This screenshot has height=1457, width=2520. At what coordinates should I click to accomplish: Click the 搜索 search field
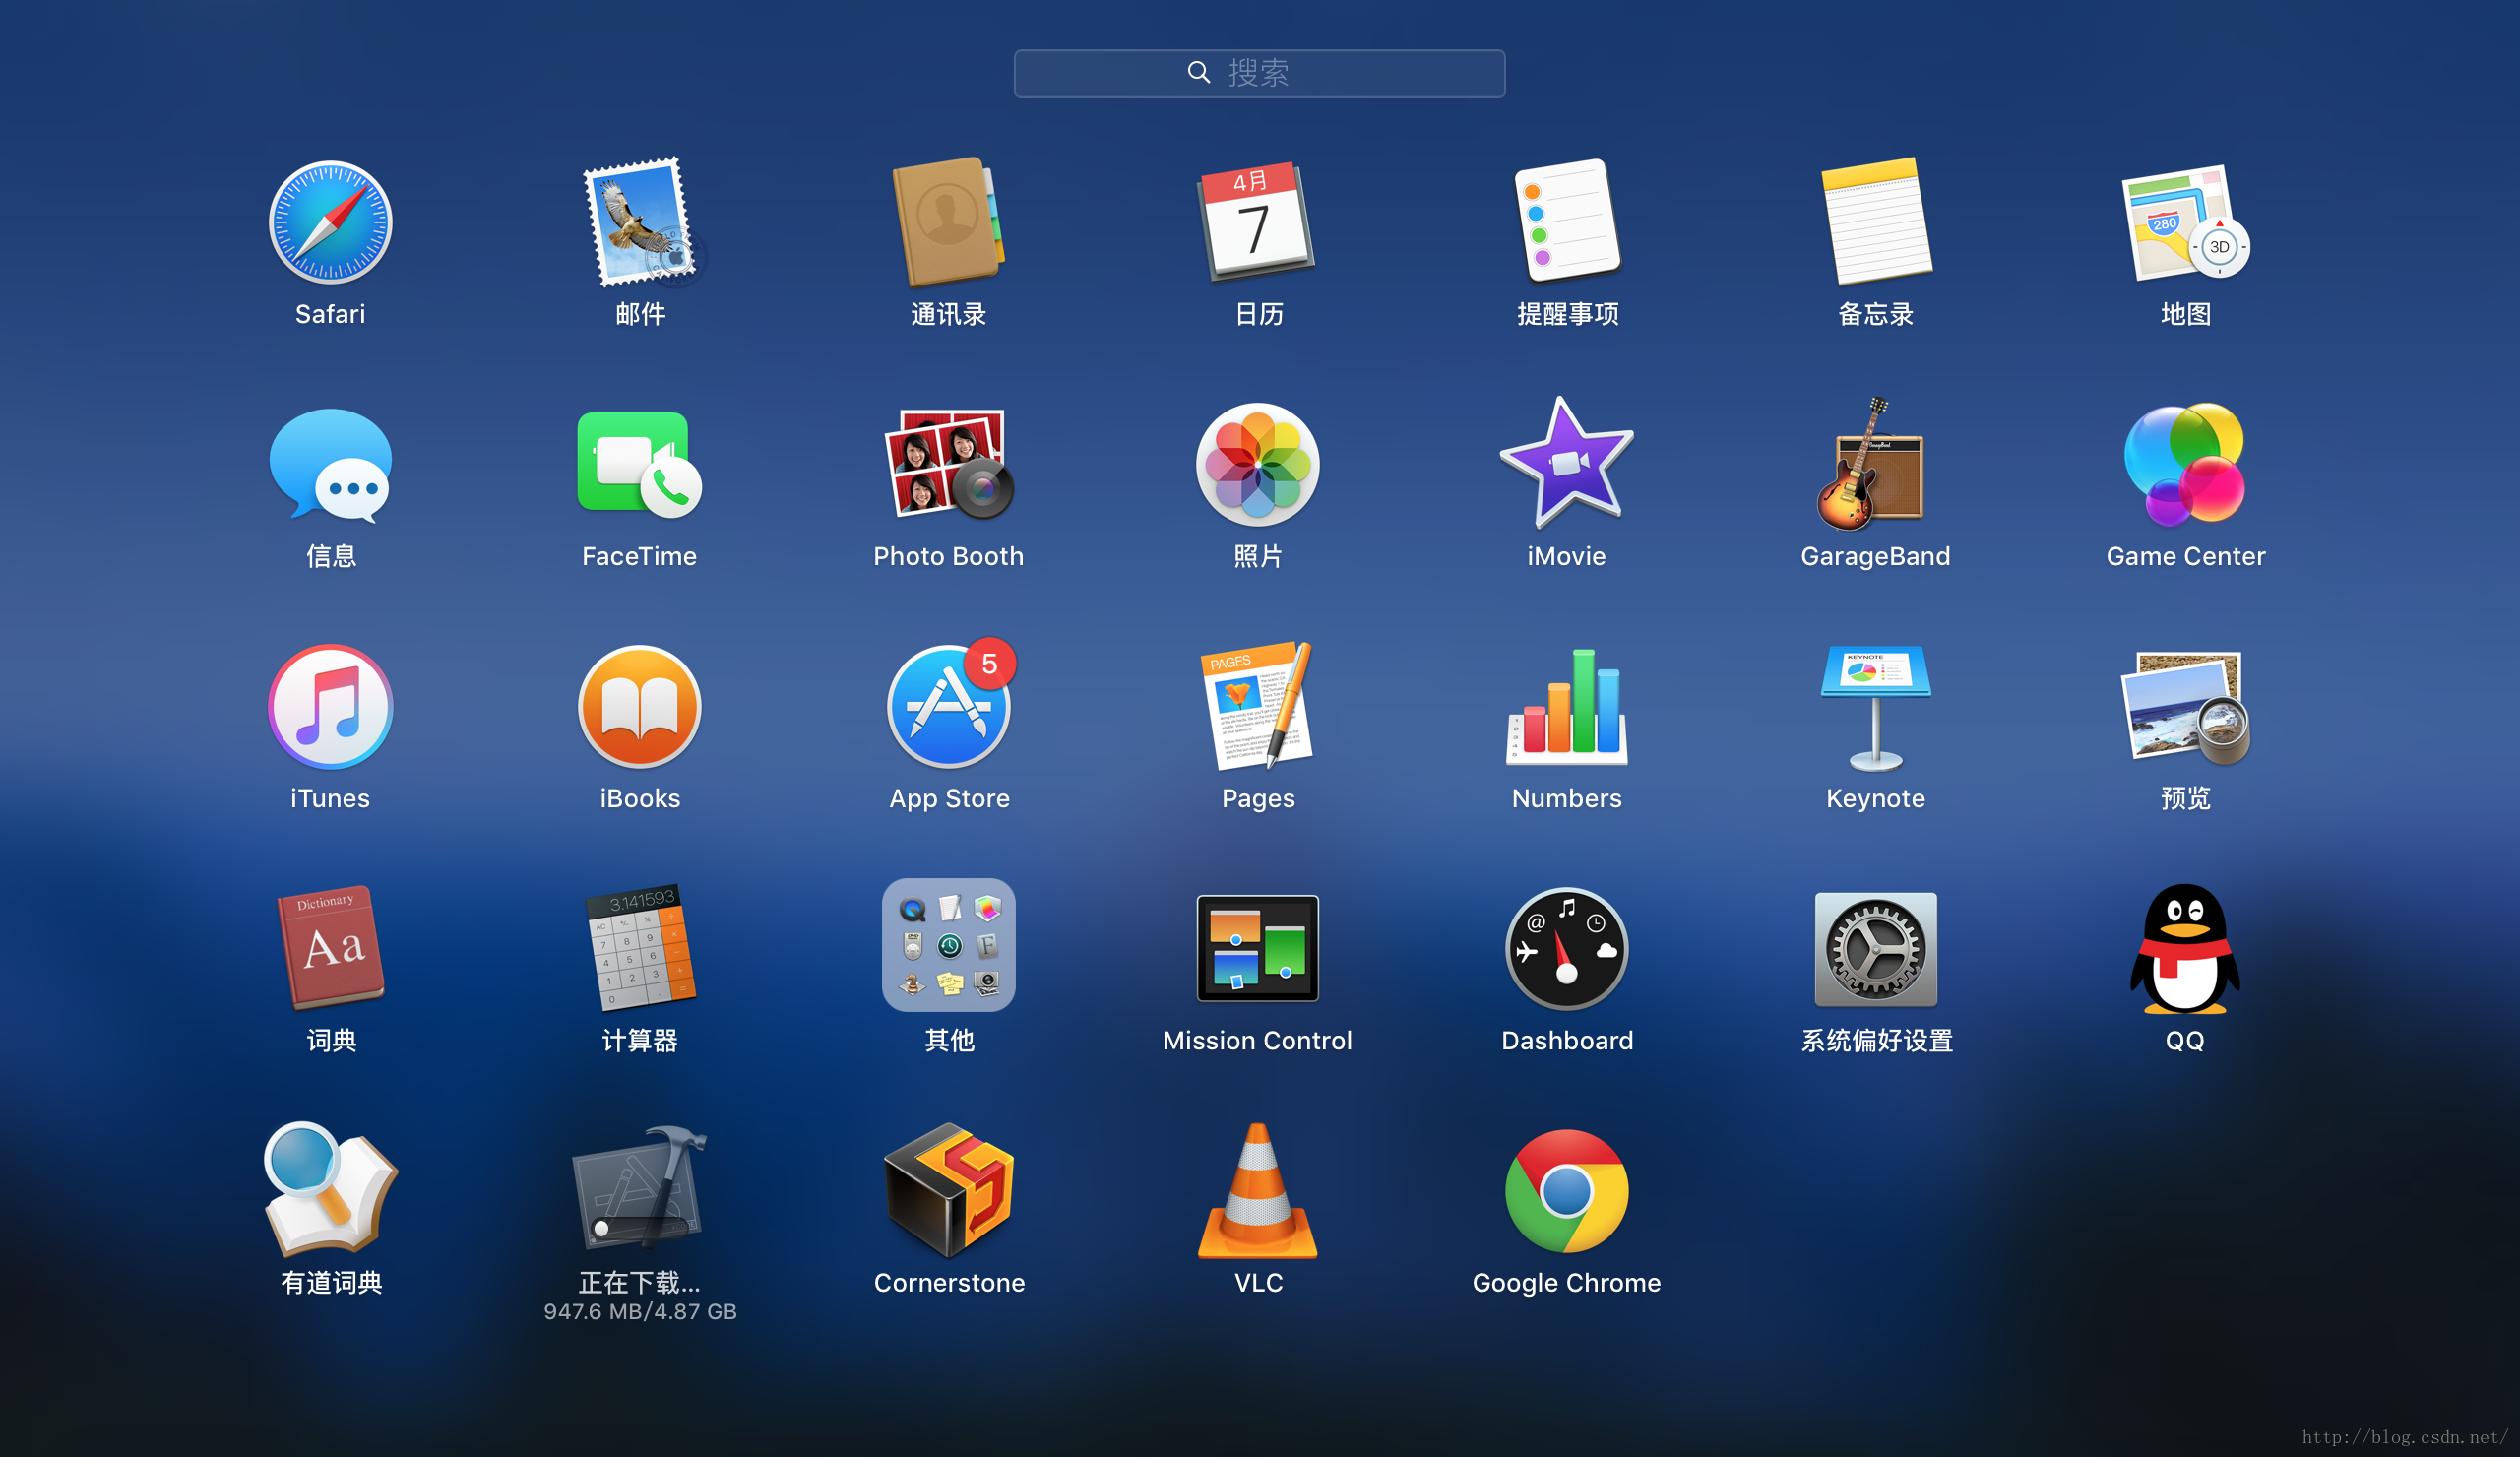pos(1259,73)
